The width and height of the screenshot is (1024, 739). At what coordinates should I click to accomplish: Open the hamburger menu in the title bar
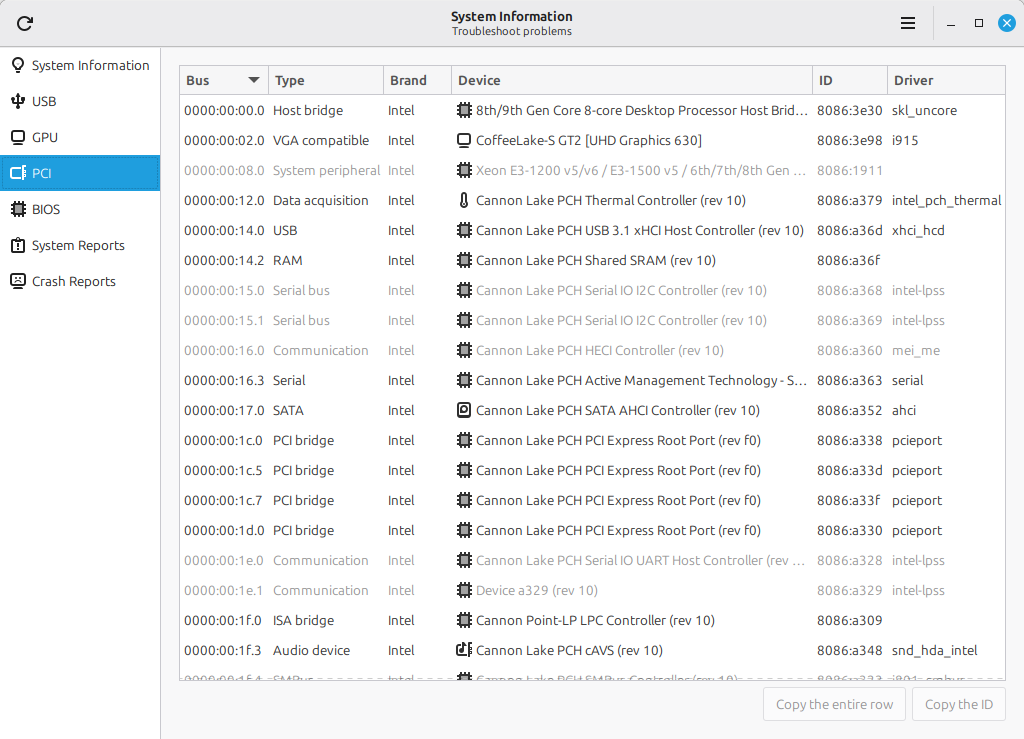click(x=908, y=23)
